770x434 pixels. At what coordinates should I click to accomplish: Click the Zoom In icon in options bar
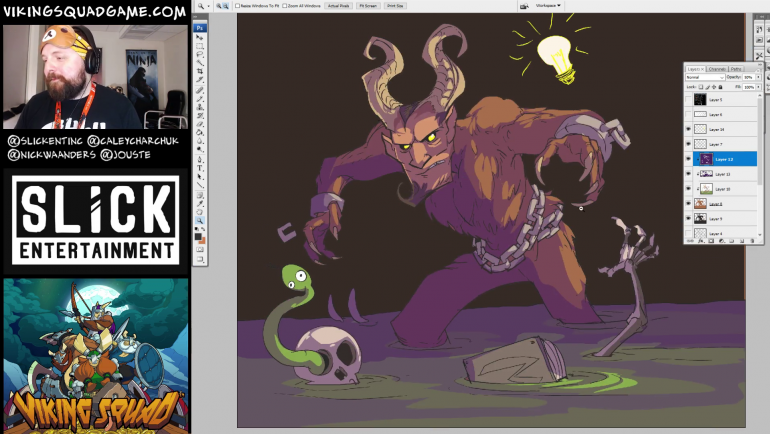(219, 6)
